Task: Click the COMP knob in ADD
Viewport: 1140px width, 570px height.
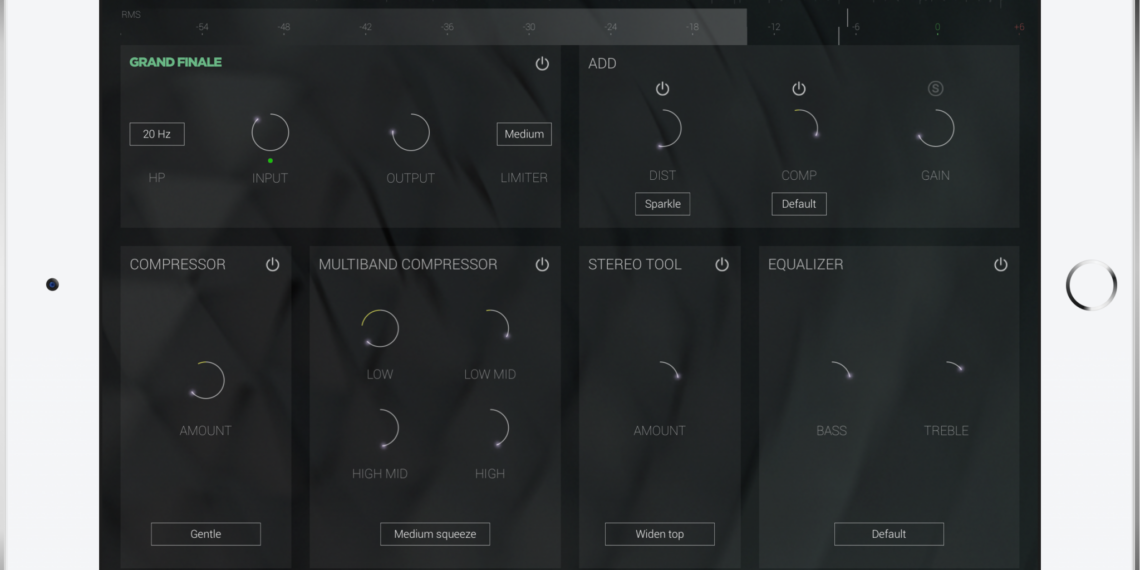Action: (x=799, y=129)
